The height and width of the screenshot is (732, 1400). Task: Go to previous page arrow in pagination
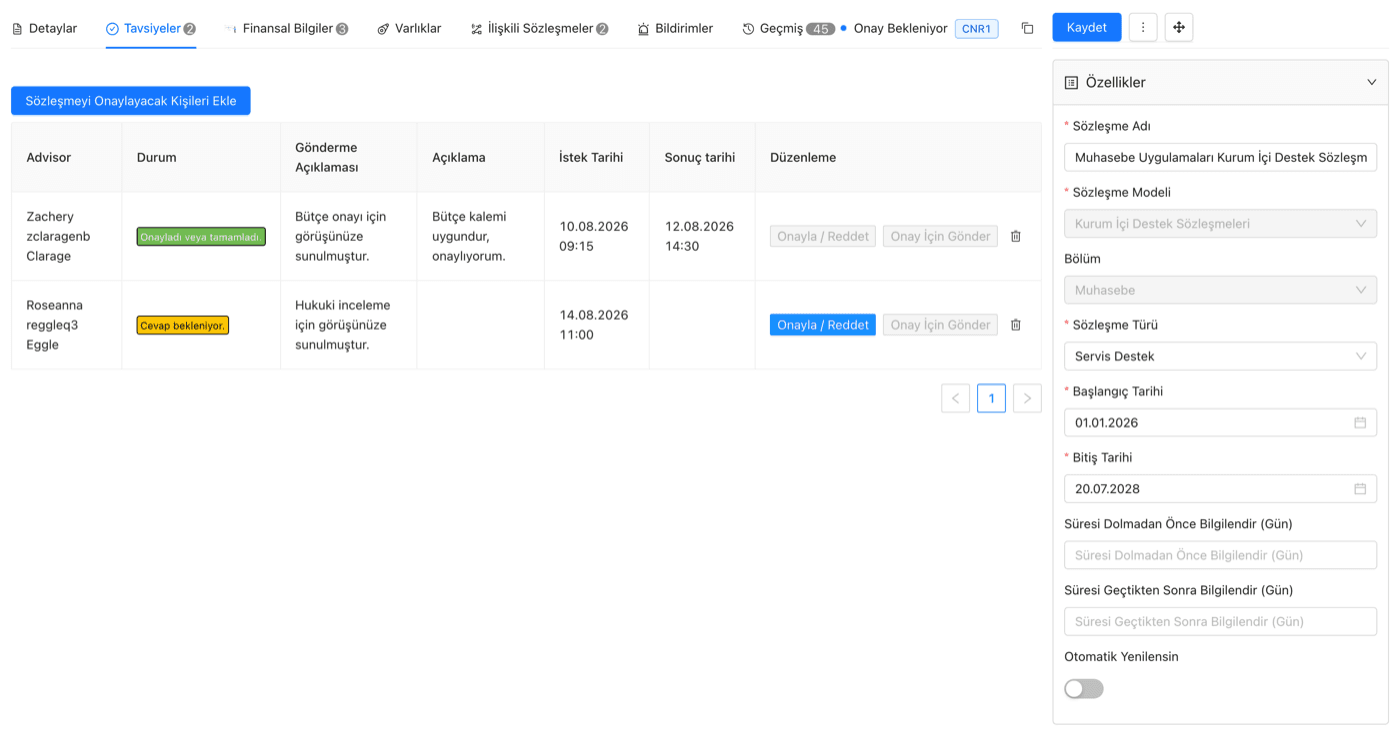955,398
